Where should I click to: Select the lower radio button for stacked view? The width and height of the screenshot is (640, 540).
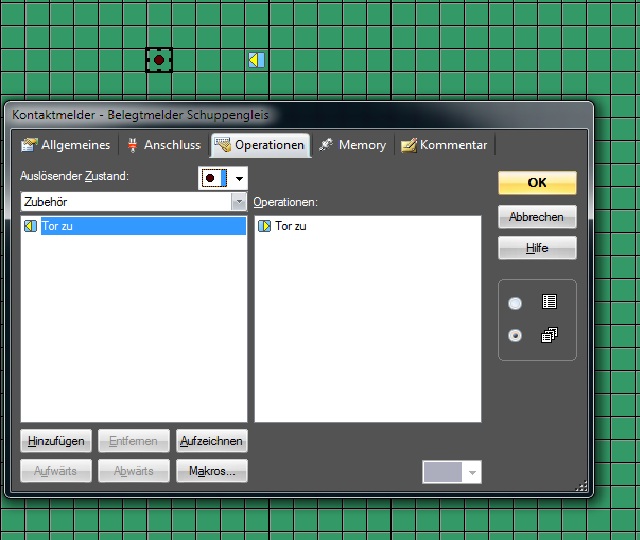[x=515, y=336]
